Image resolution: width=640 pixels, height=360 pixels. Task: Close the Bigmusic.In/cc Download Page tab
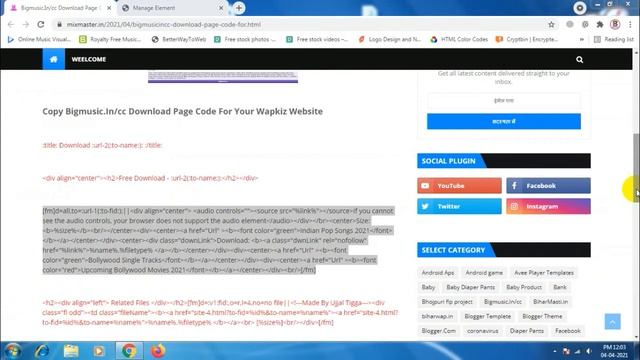109,8
